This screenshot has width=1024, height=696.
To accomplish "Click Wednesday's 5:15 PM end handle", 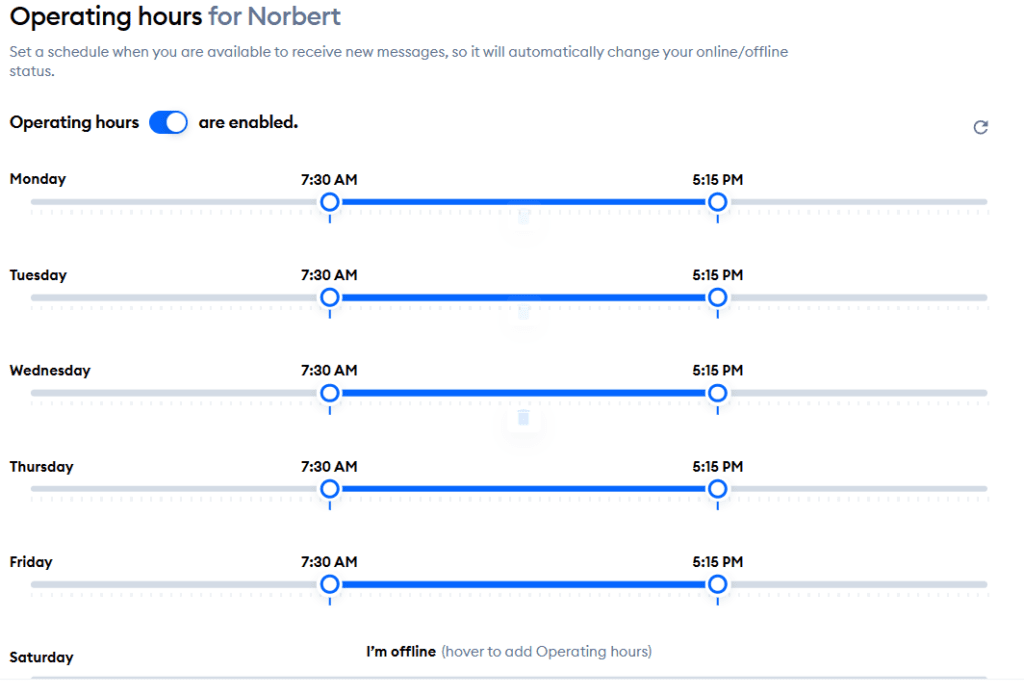I will point(717,393).
